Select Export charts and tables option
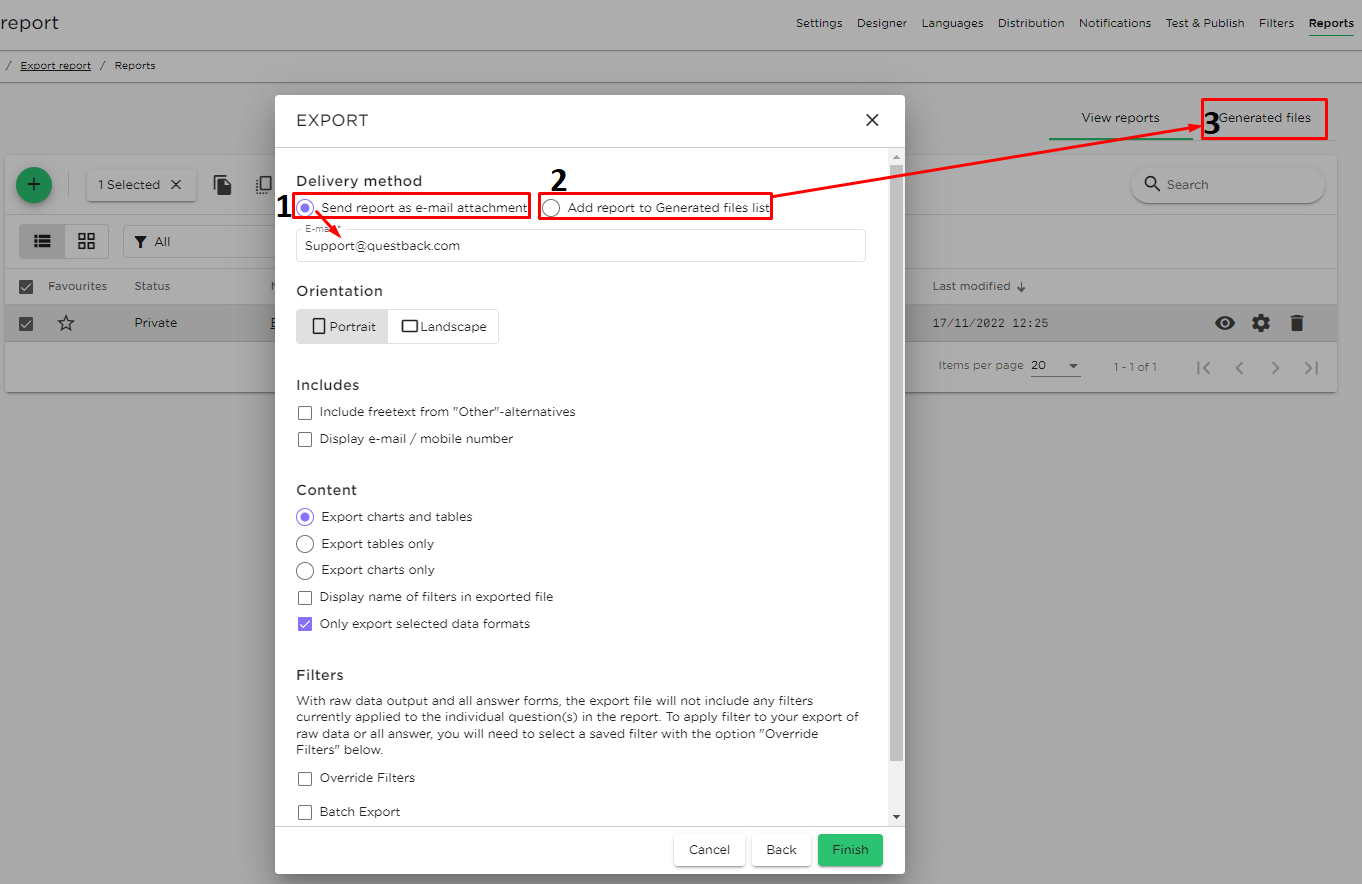 pyautogui.click(x=305, y=517)
